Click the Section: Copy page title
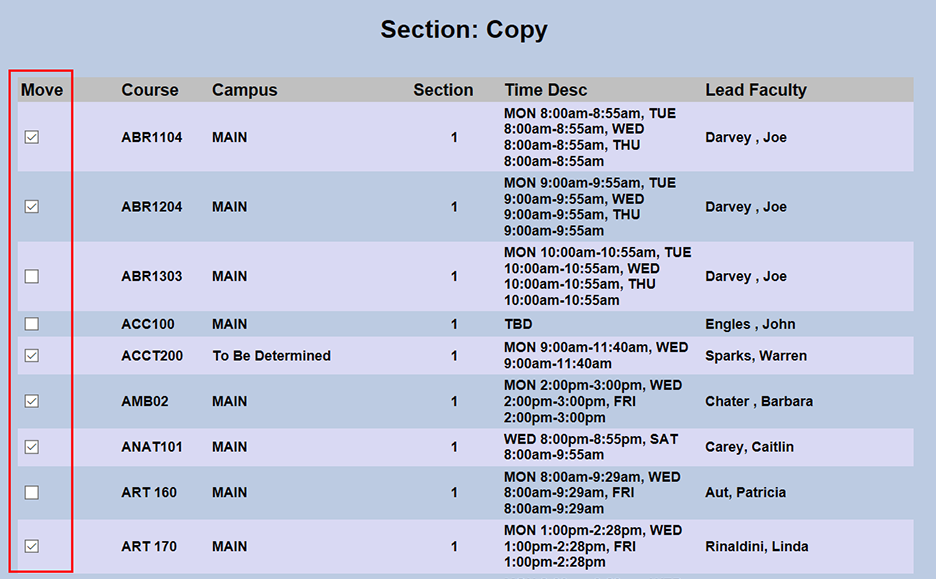The height and width of the screenshot is (579, 936). tap(465, 30)
